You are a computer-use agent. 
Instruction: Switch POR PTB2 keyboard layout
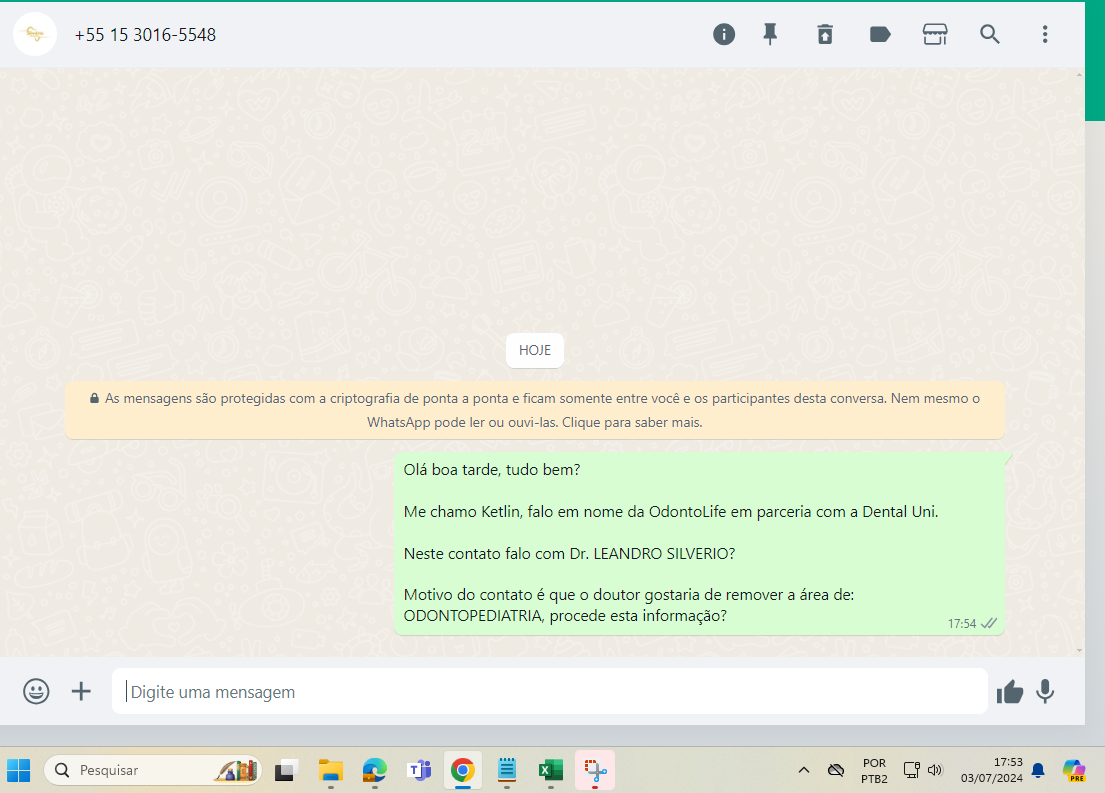874,770
